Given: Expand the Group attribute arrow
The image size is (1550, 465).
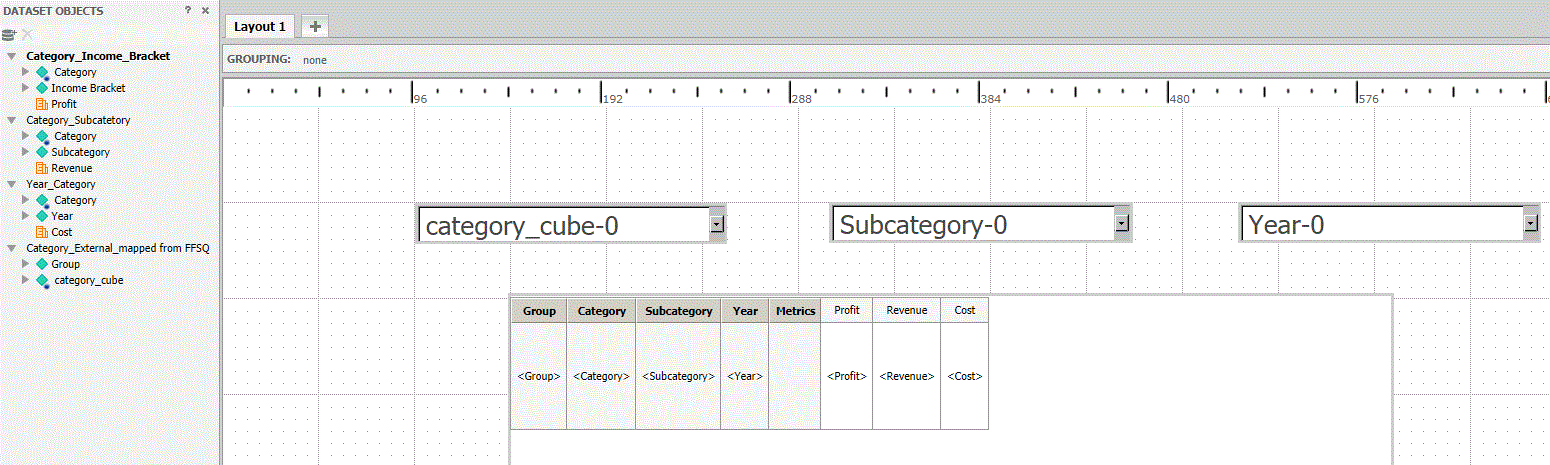Looking at the screenshot, I should point(27,264).
